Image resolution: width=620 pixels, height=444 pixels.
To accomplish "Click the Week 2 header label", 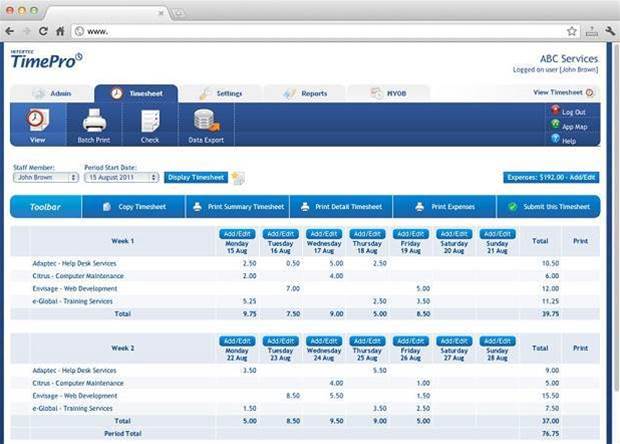I will tap(123, 348).
